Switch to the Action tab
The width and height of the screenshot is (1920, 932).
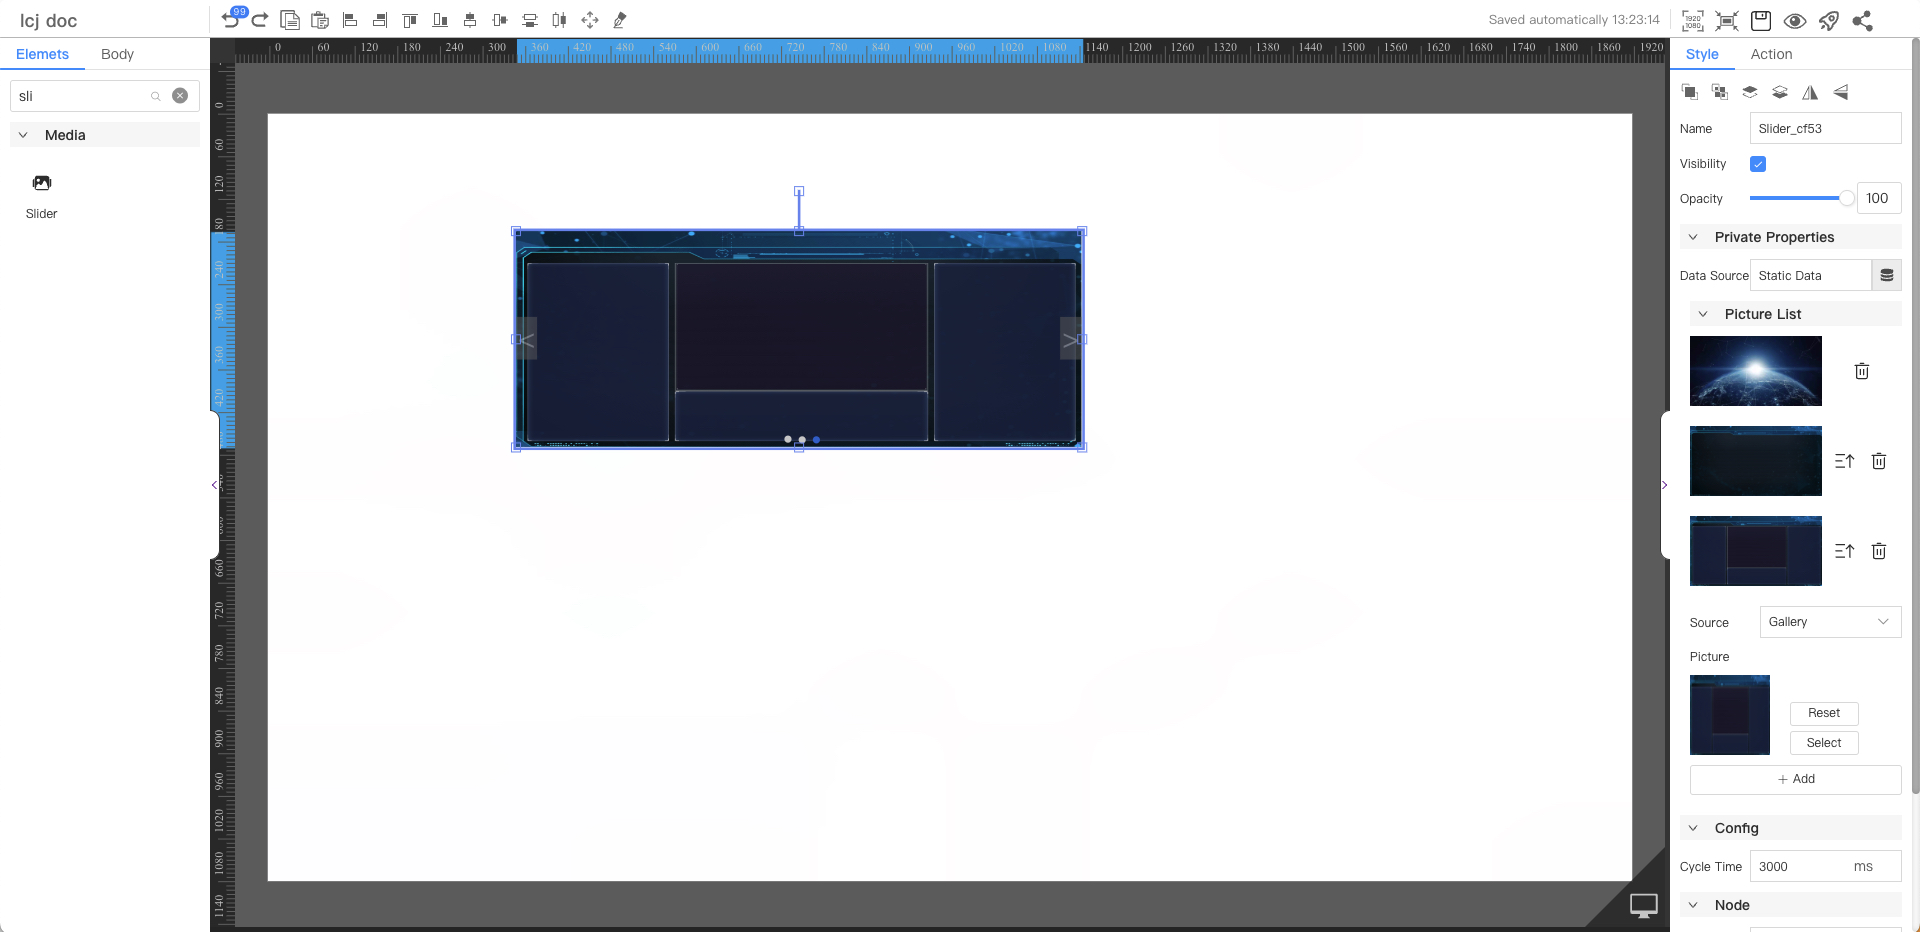(1771, 54)
